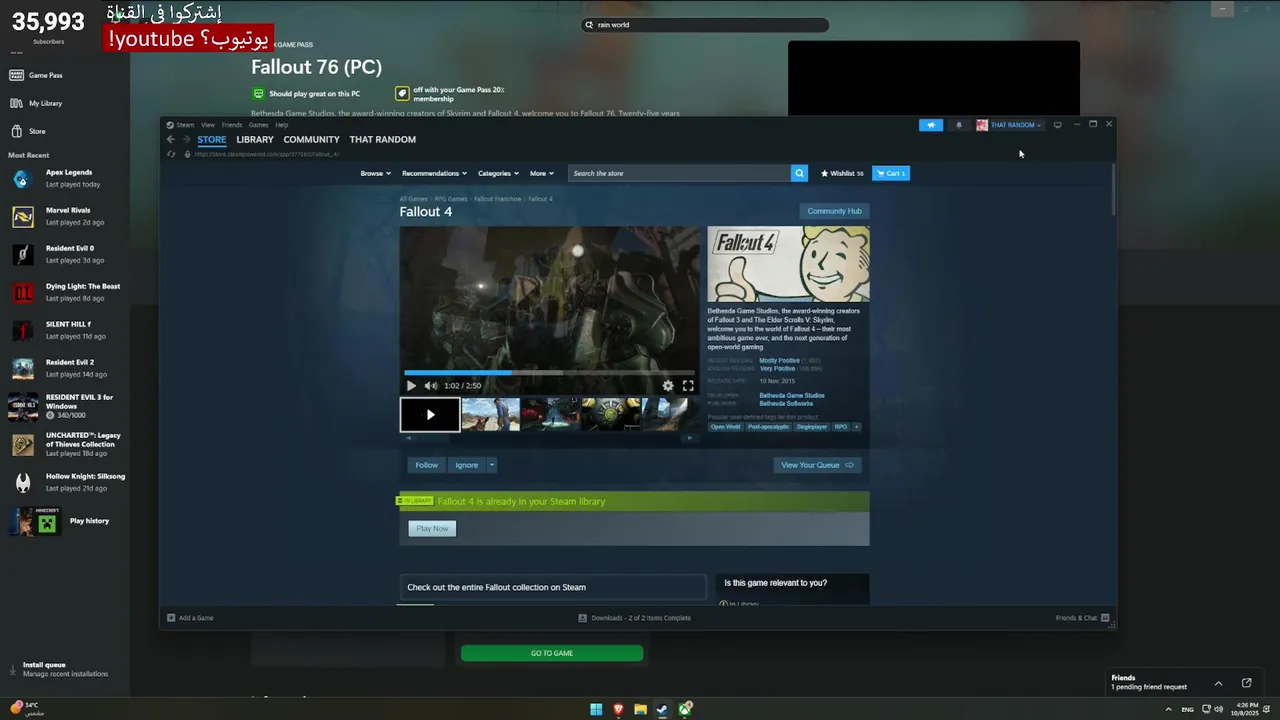The width and height of the screenshot is (1280, 720).
Task: Open Steam notifications bell
Action: (959, 125)
